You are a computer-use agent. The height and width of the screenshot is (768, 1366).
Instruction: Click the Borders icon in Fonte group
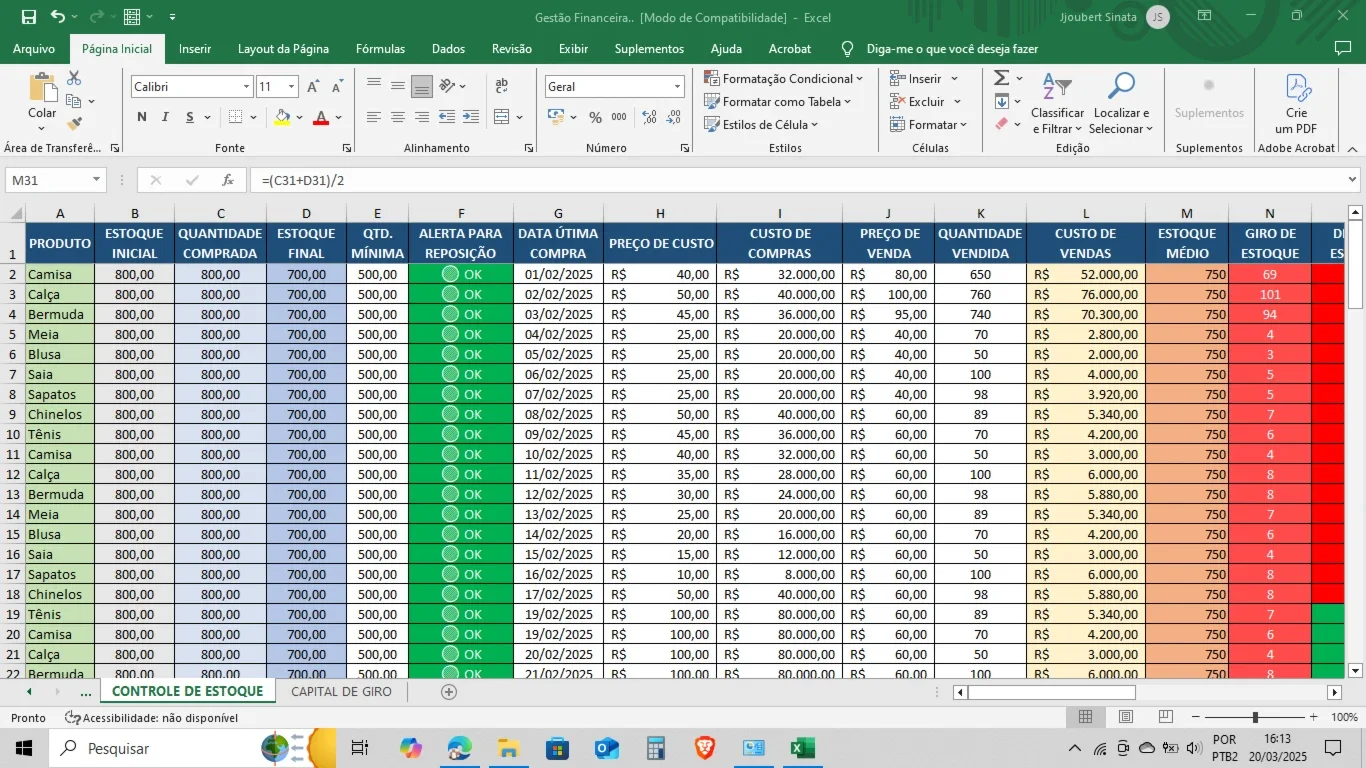(235, 117)
